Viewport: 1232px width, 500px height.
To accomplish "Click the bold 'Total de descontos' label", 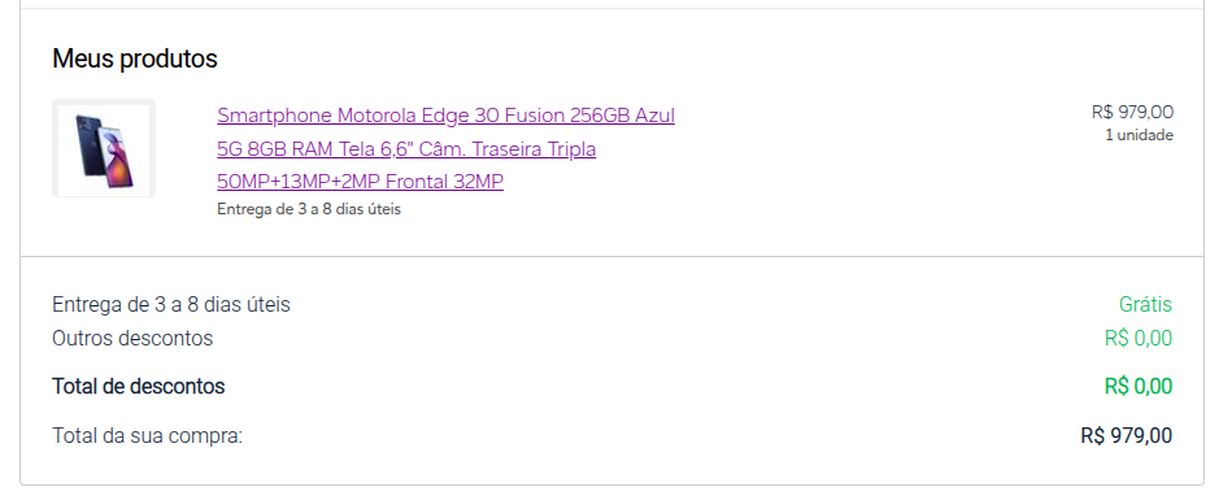I will (138, 386).
